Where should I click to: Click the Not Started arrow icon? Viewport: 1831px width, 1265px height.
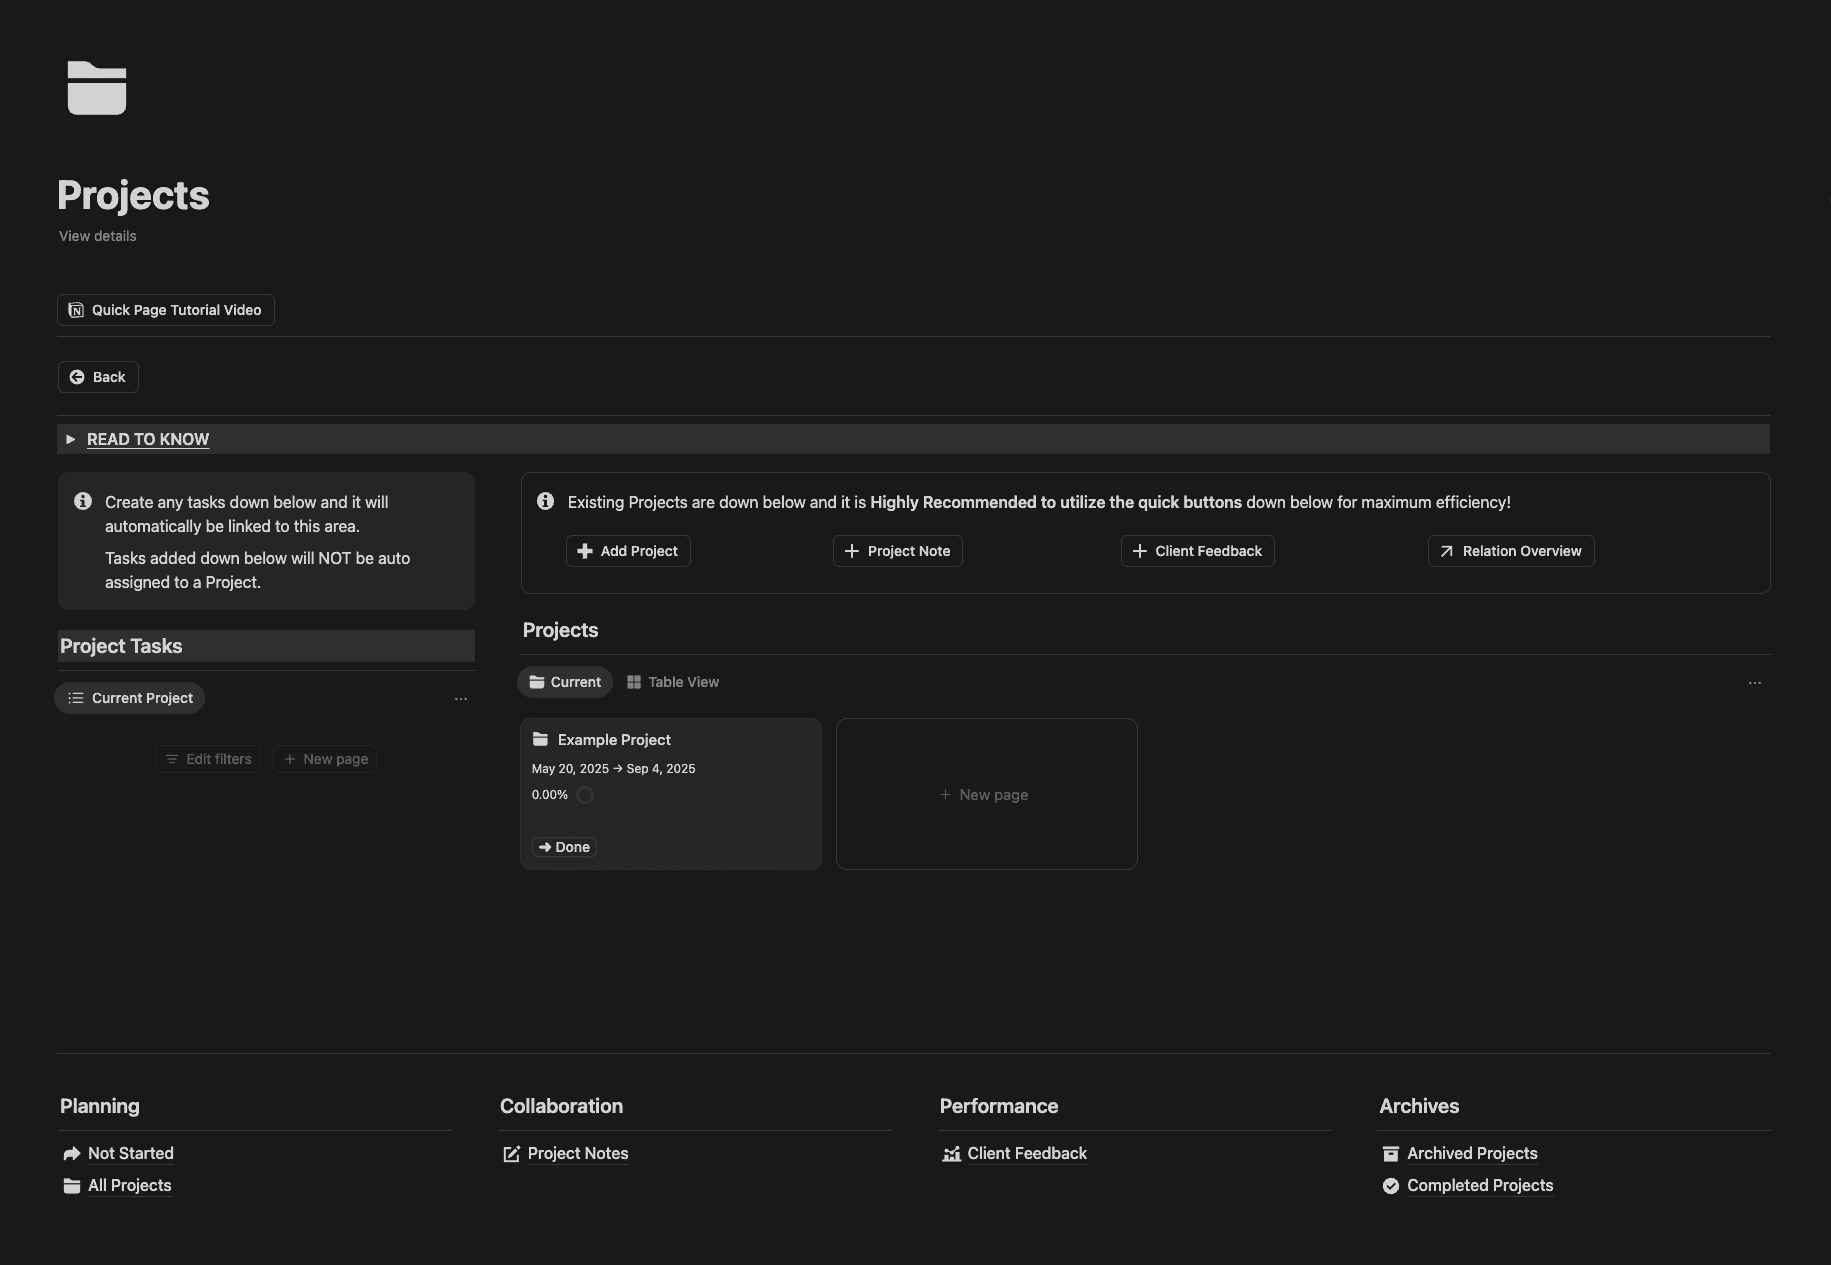[72, 1153]
